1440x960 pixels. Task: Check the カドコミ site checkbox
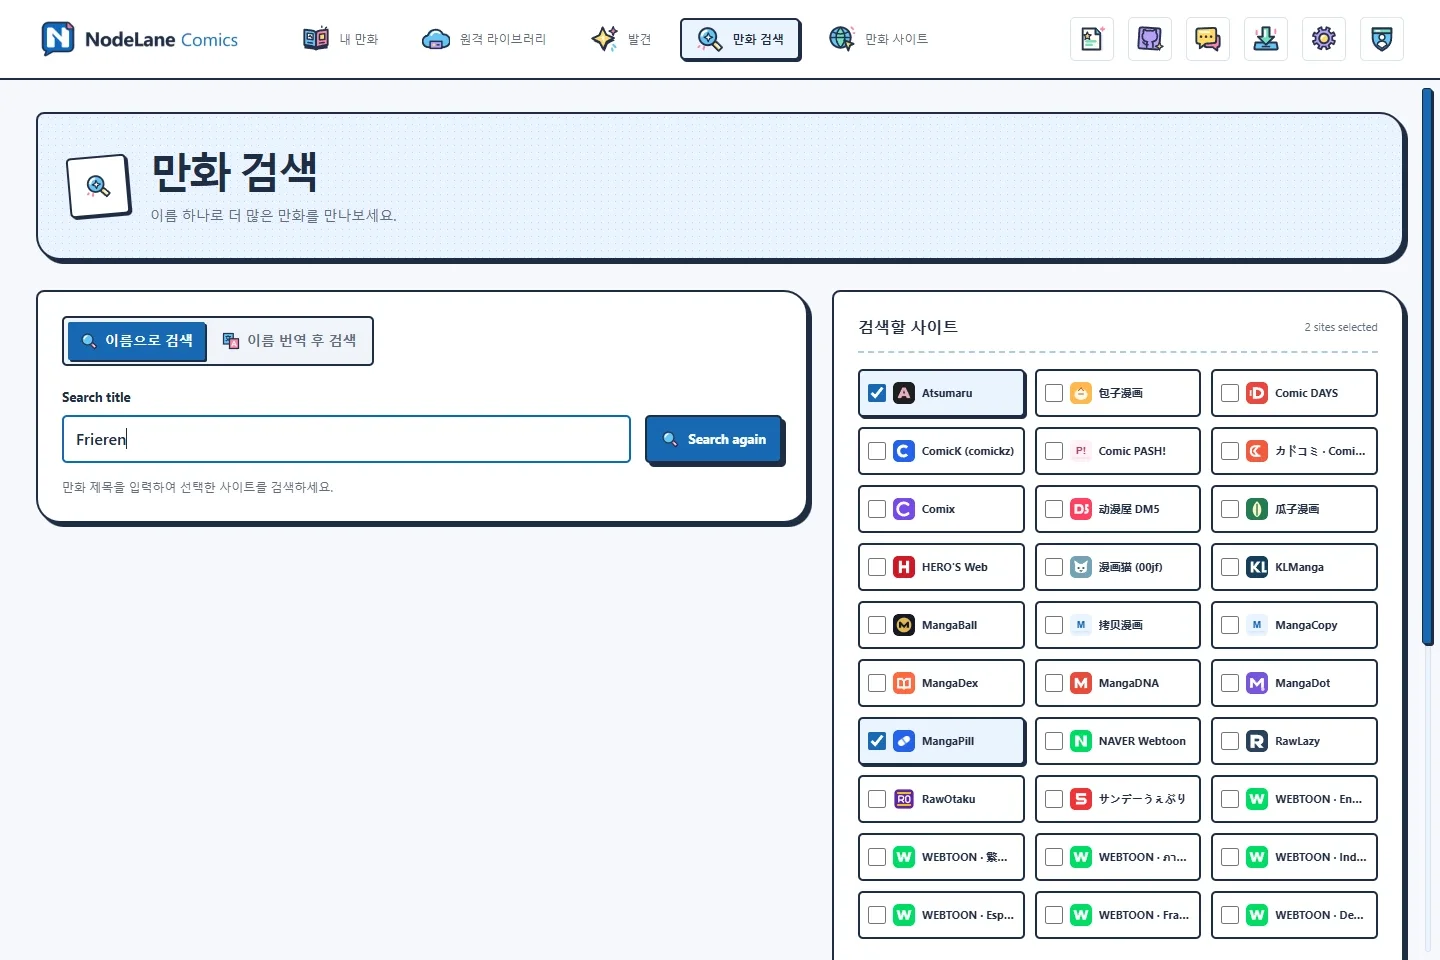(x=1230, y=451)
